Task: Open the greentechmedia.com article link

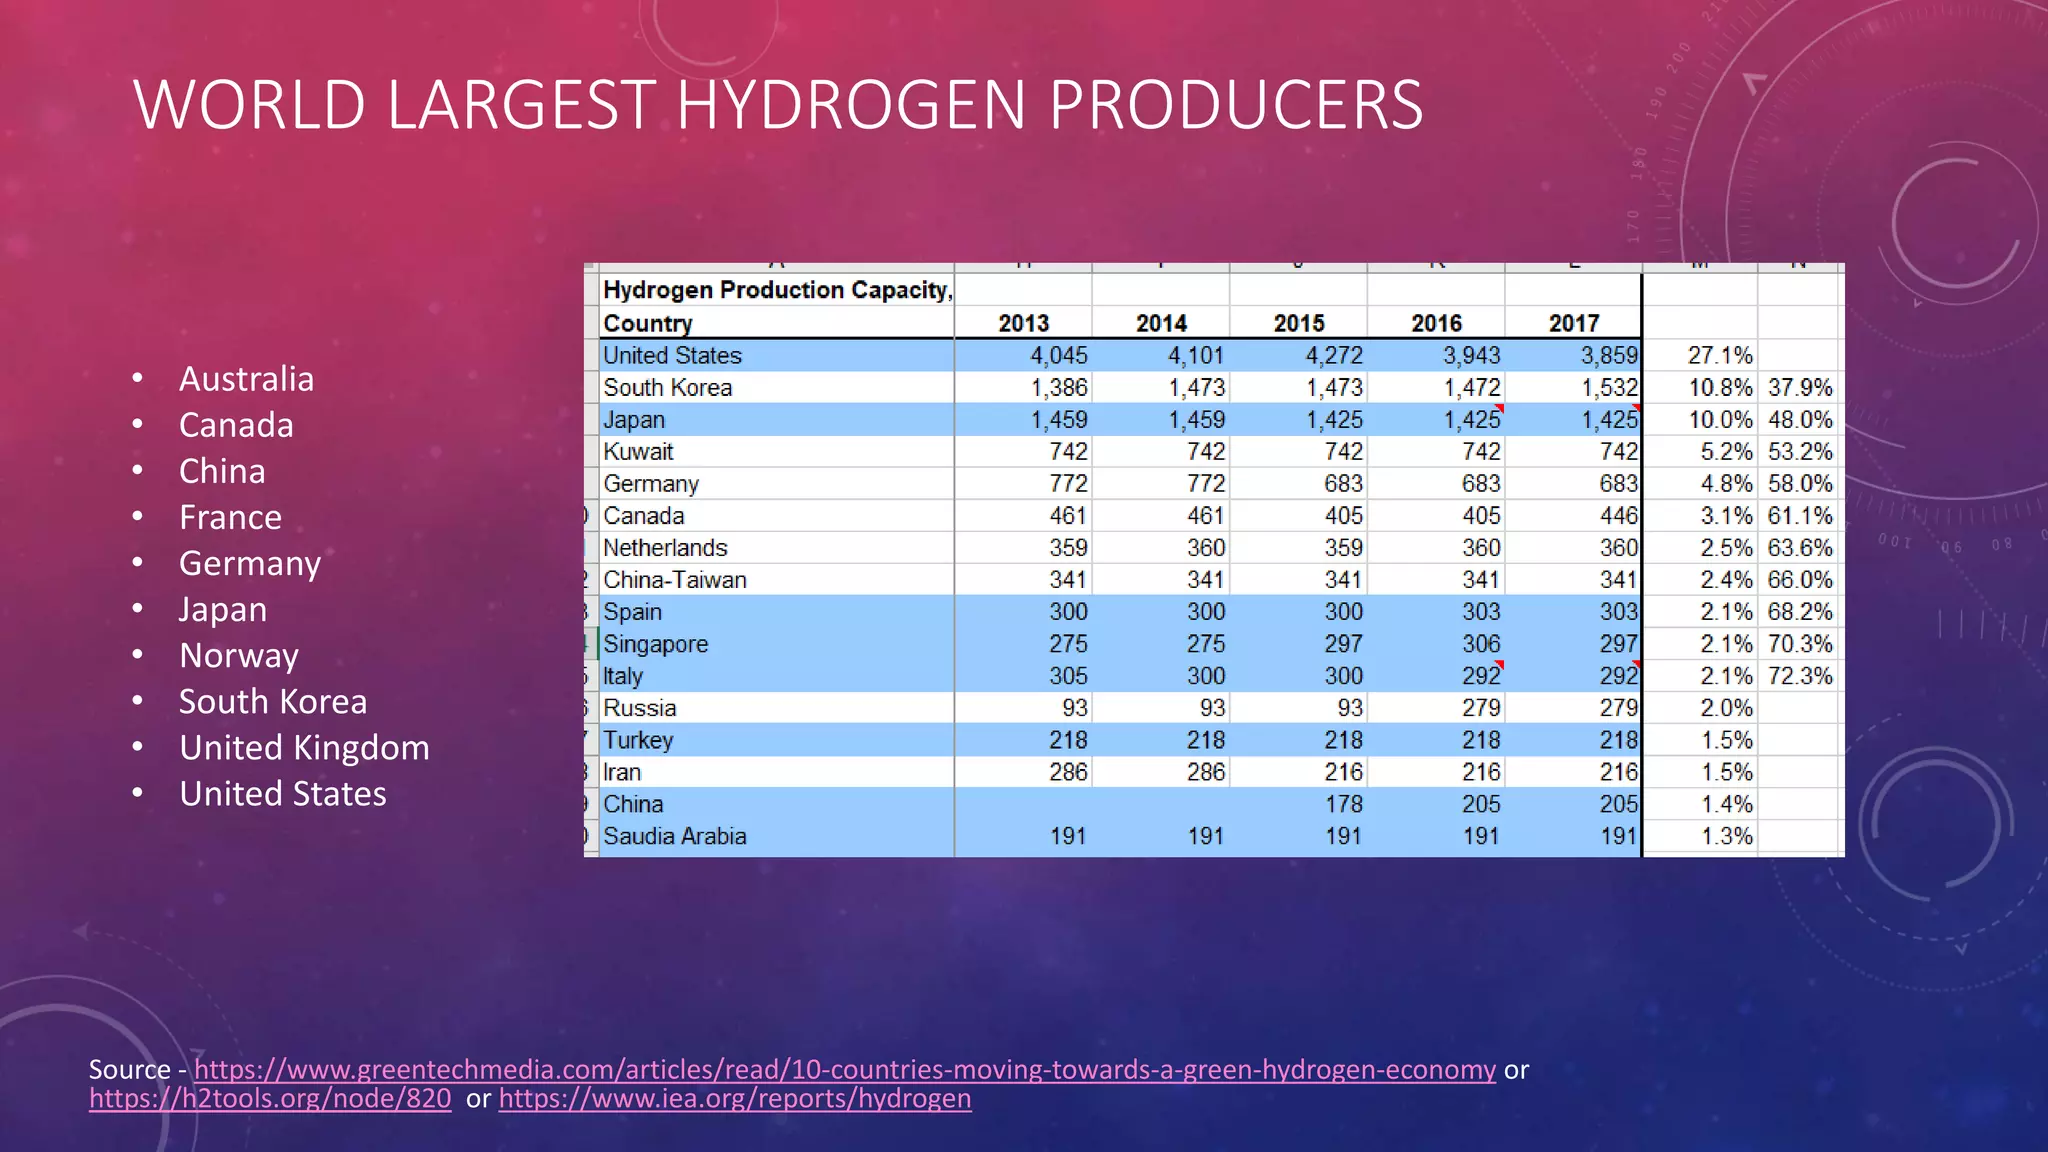Action: [x=845, y=1069]
